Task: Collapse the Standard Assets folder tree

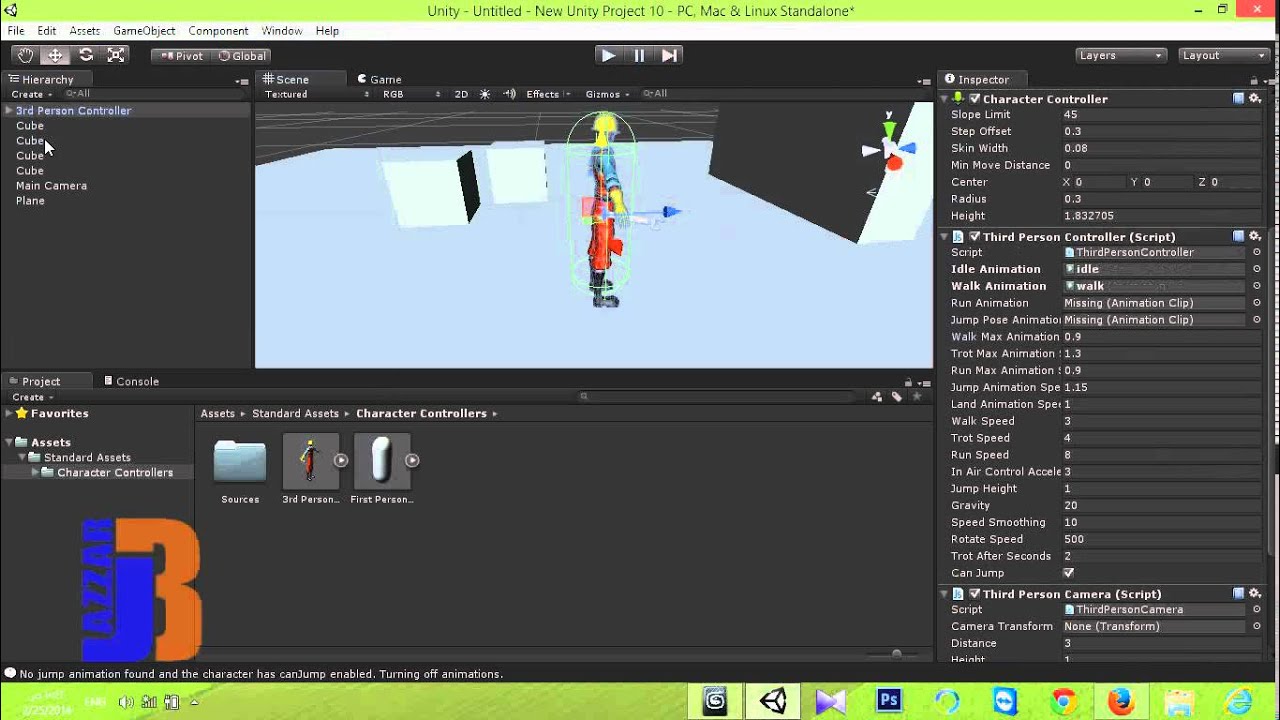Action: pos(22,458)
